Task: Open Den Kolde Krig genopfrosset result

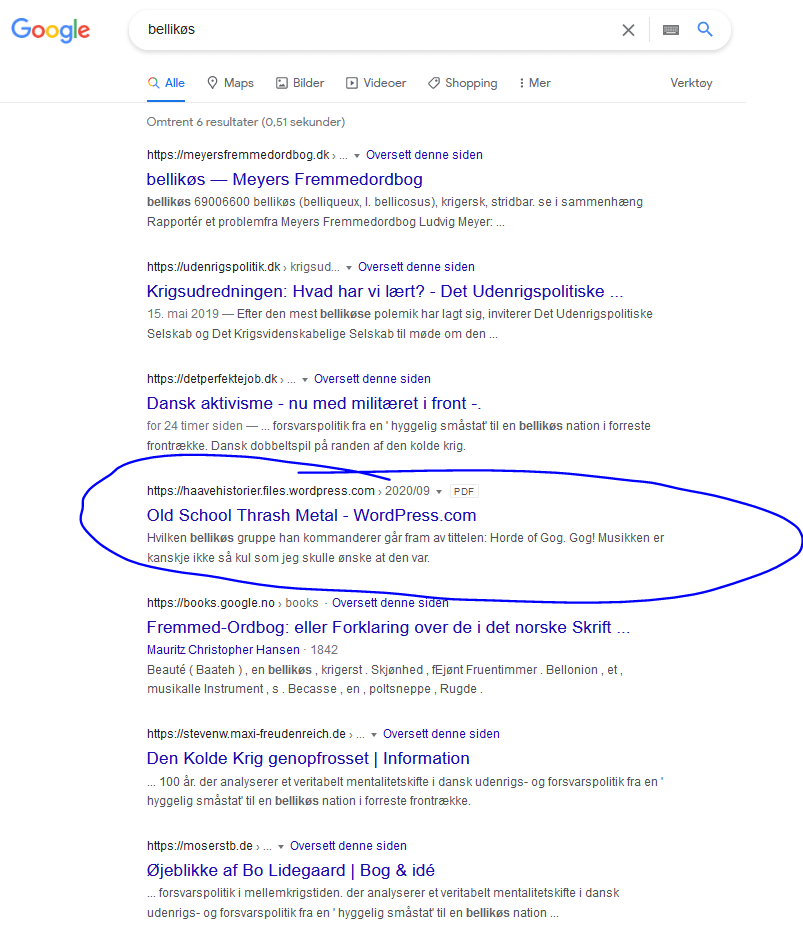Action: [308, 758]
